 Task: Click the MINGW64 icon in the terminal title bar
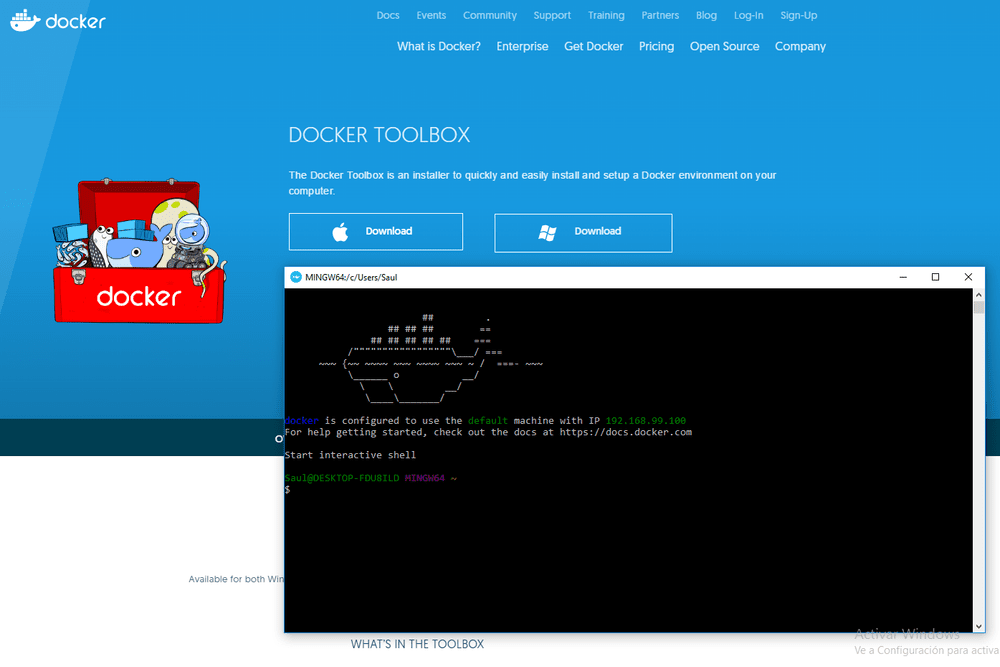click(295, 277)
